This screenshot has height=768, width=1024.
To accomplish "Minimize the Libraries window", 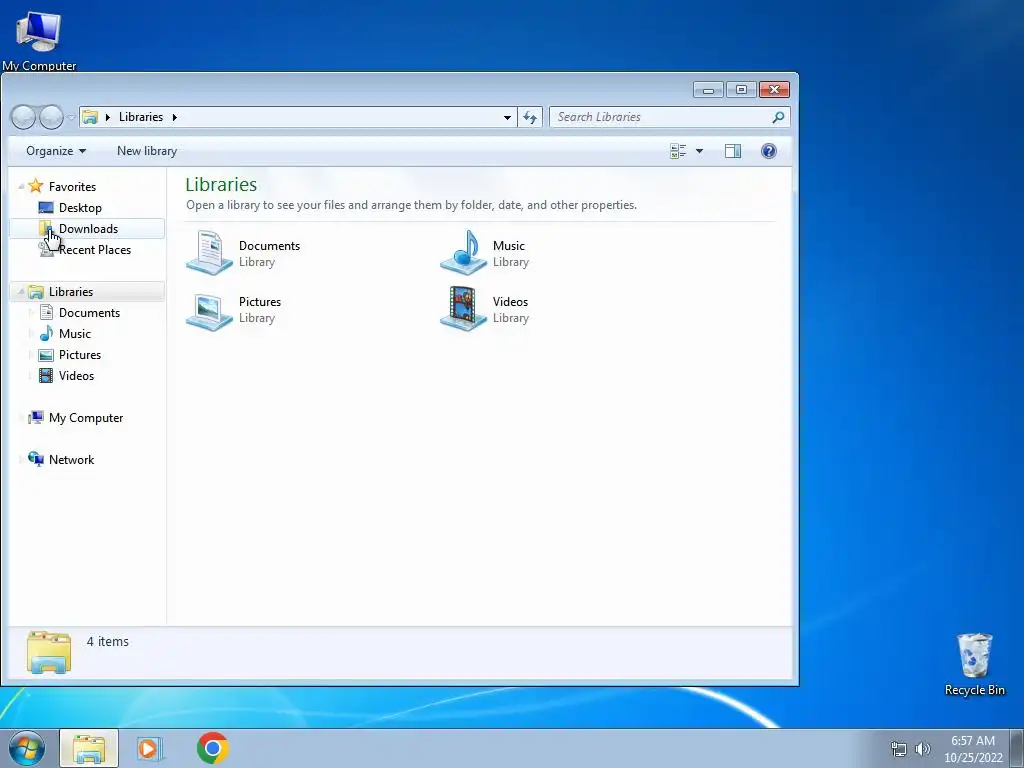I will pos(709,89).
